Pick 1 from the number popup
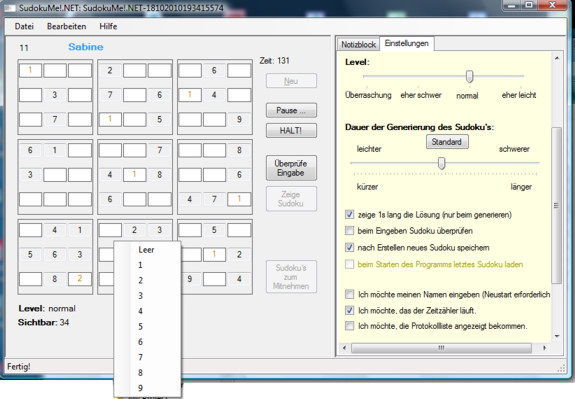The height and width of the screenshot is (399, 575). [140, 265]
